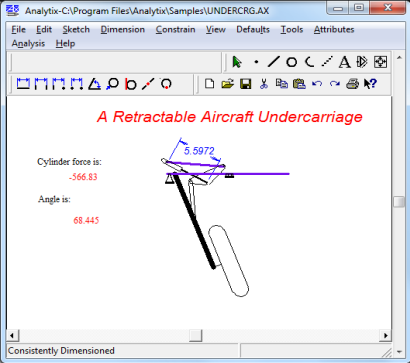This screenshot has width=410, height=363.
Task: Select the radius dimension tool with blue arrow
Action: coord(112,84)
